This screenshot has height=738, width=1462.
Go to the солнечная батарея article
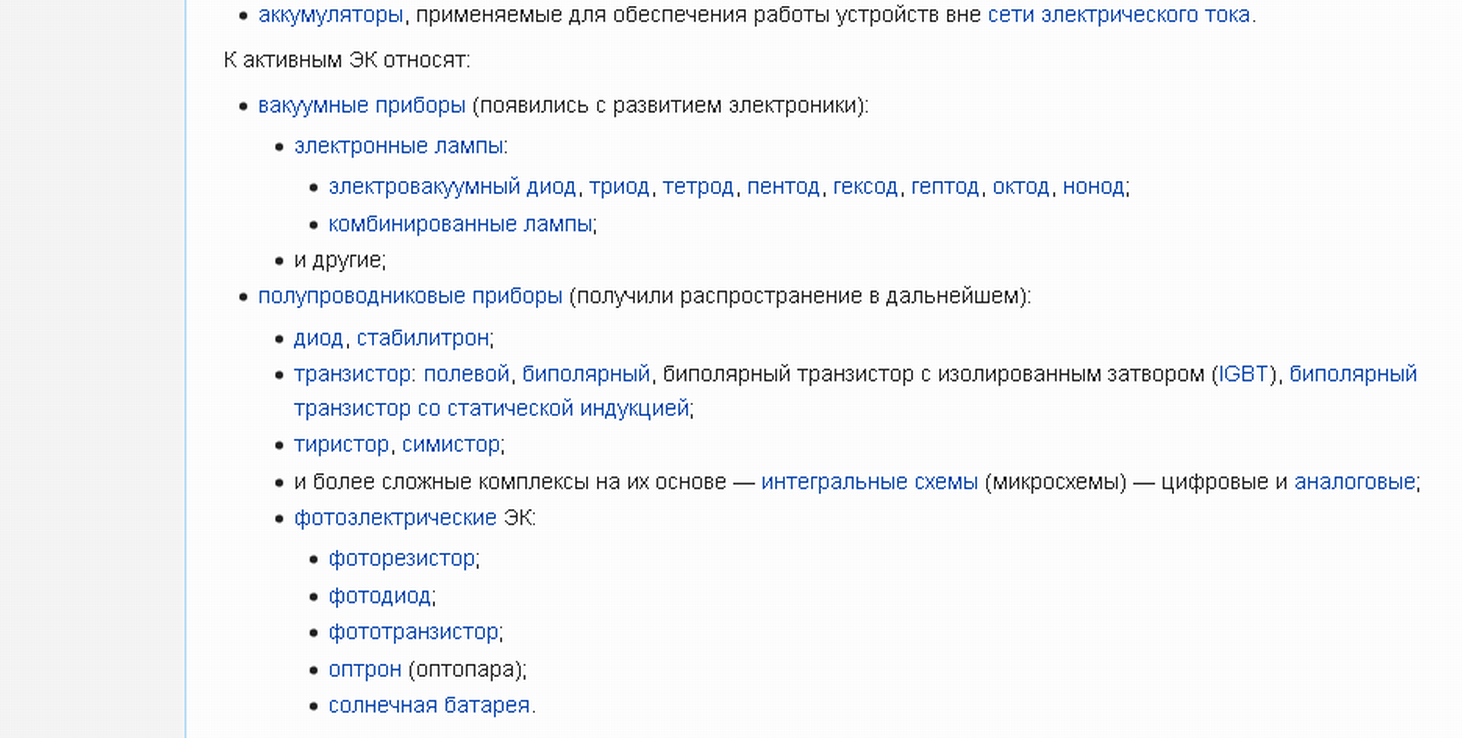pos(429,705)
